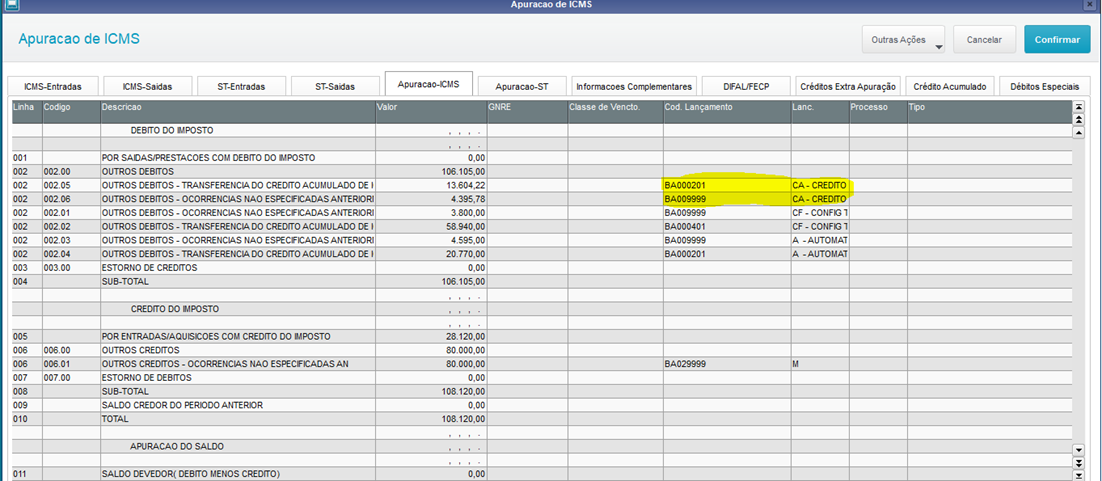Select SALDO CREDOR DO PERIODO ANTERIOR row
Viewport: 1102px width, 481px height.
(542, 405)
